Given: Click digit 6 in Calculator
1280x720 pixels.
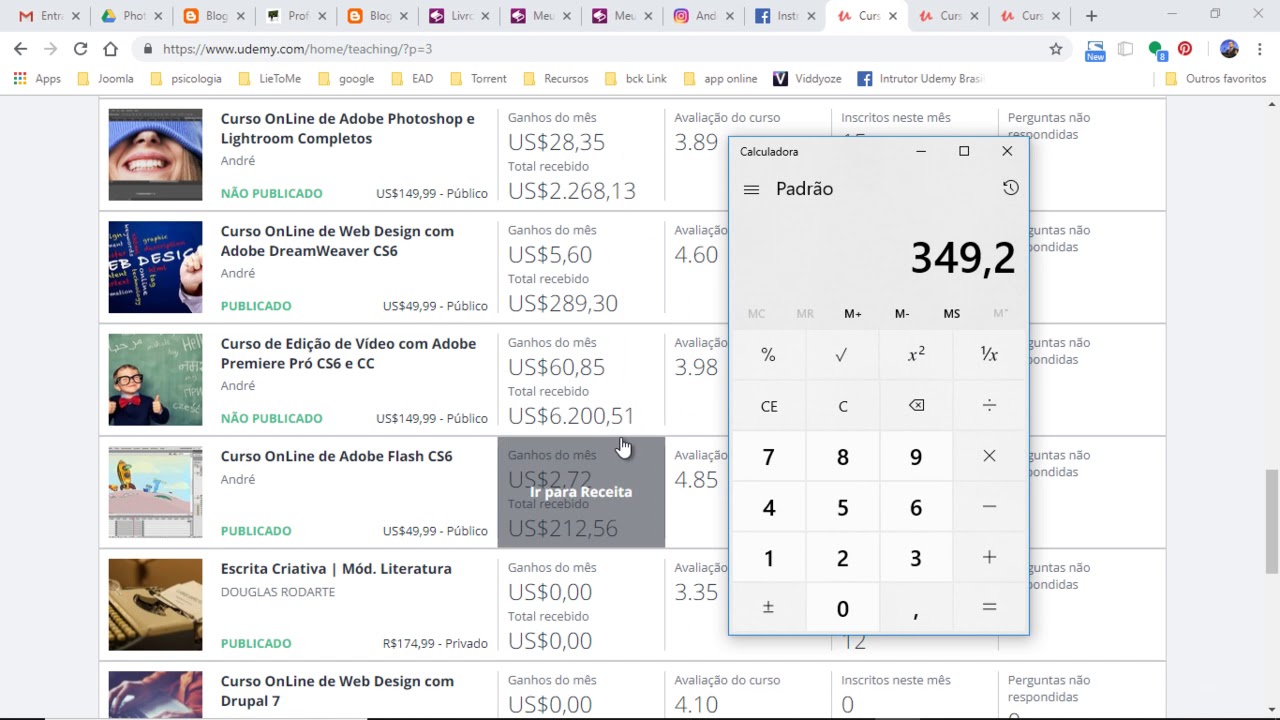Looking at the screenshot, I should point(916,508).
